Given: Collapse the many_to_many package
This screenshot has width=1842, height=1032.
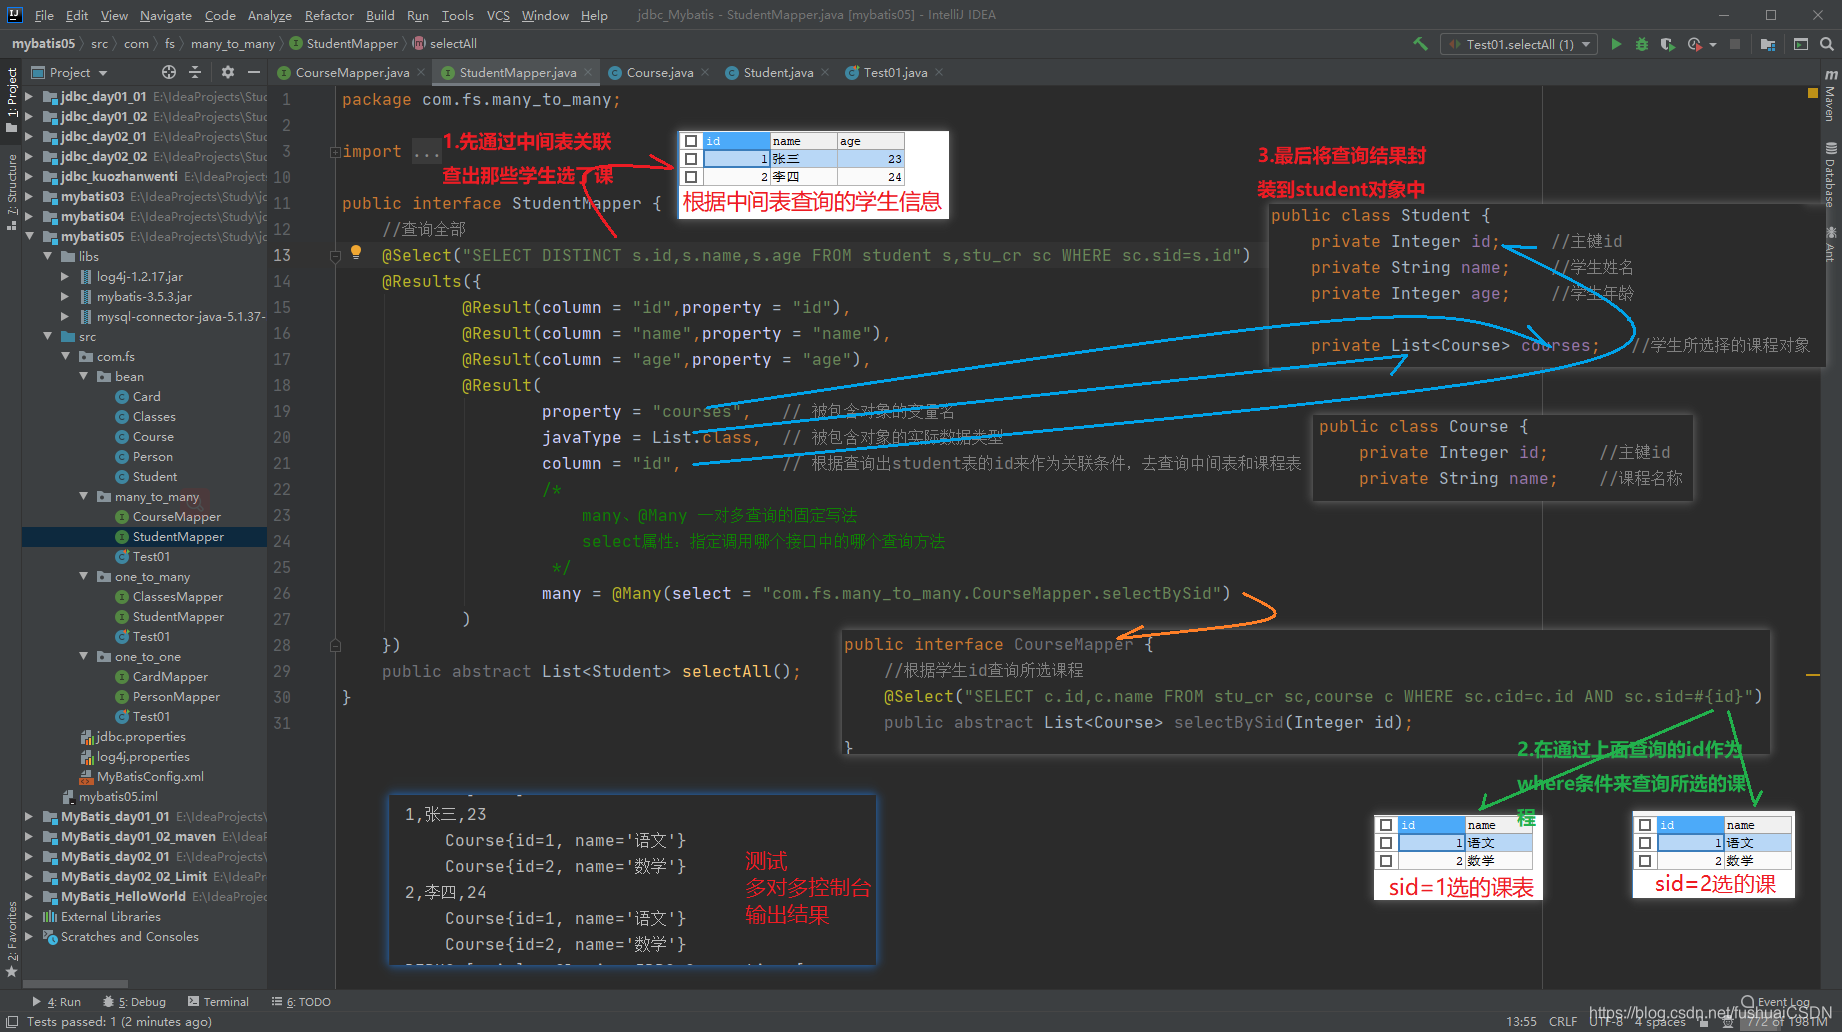Looking at the screenshot, I should click(x=83, y=497).
